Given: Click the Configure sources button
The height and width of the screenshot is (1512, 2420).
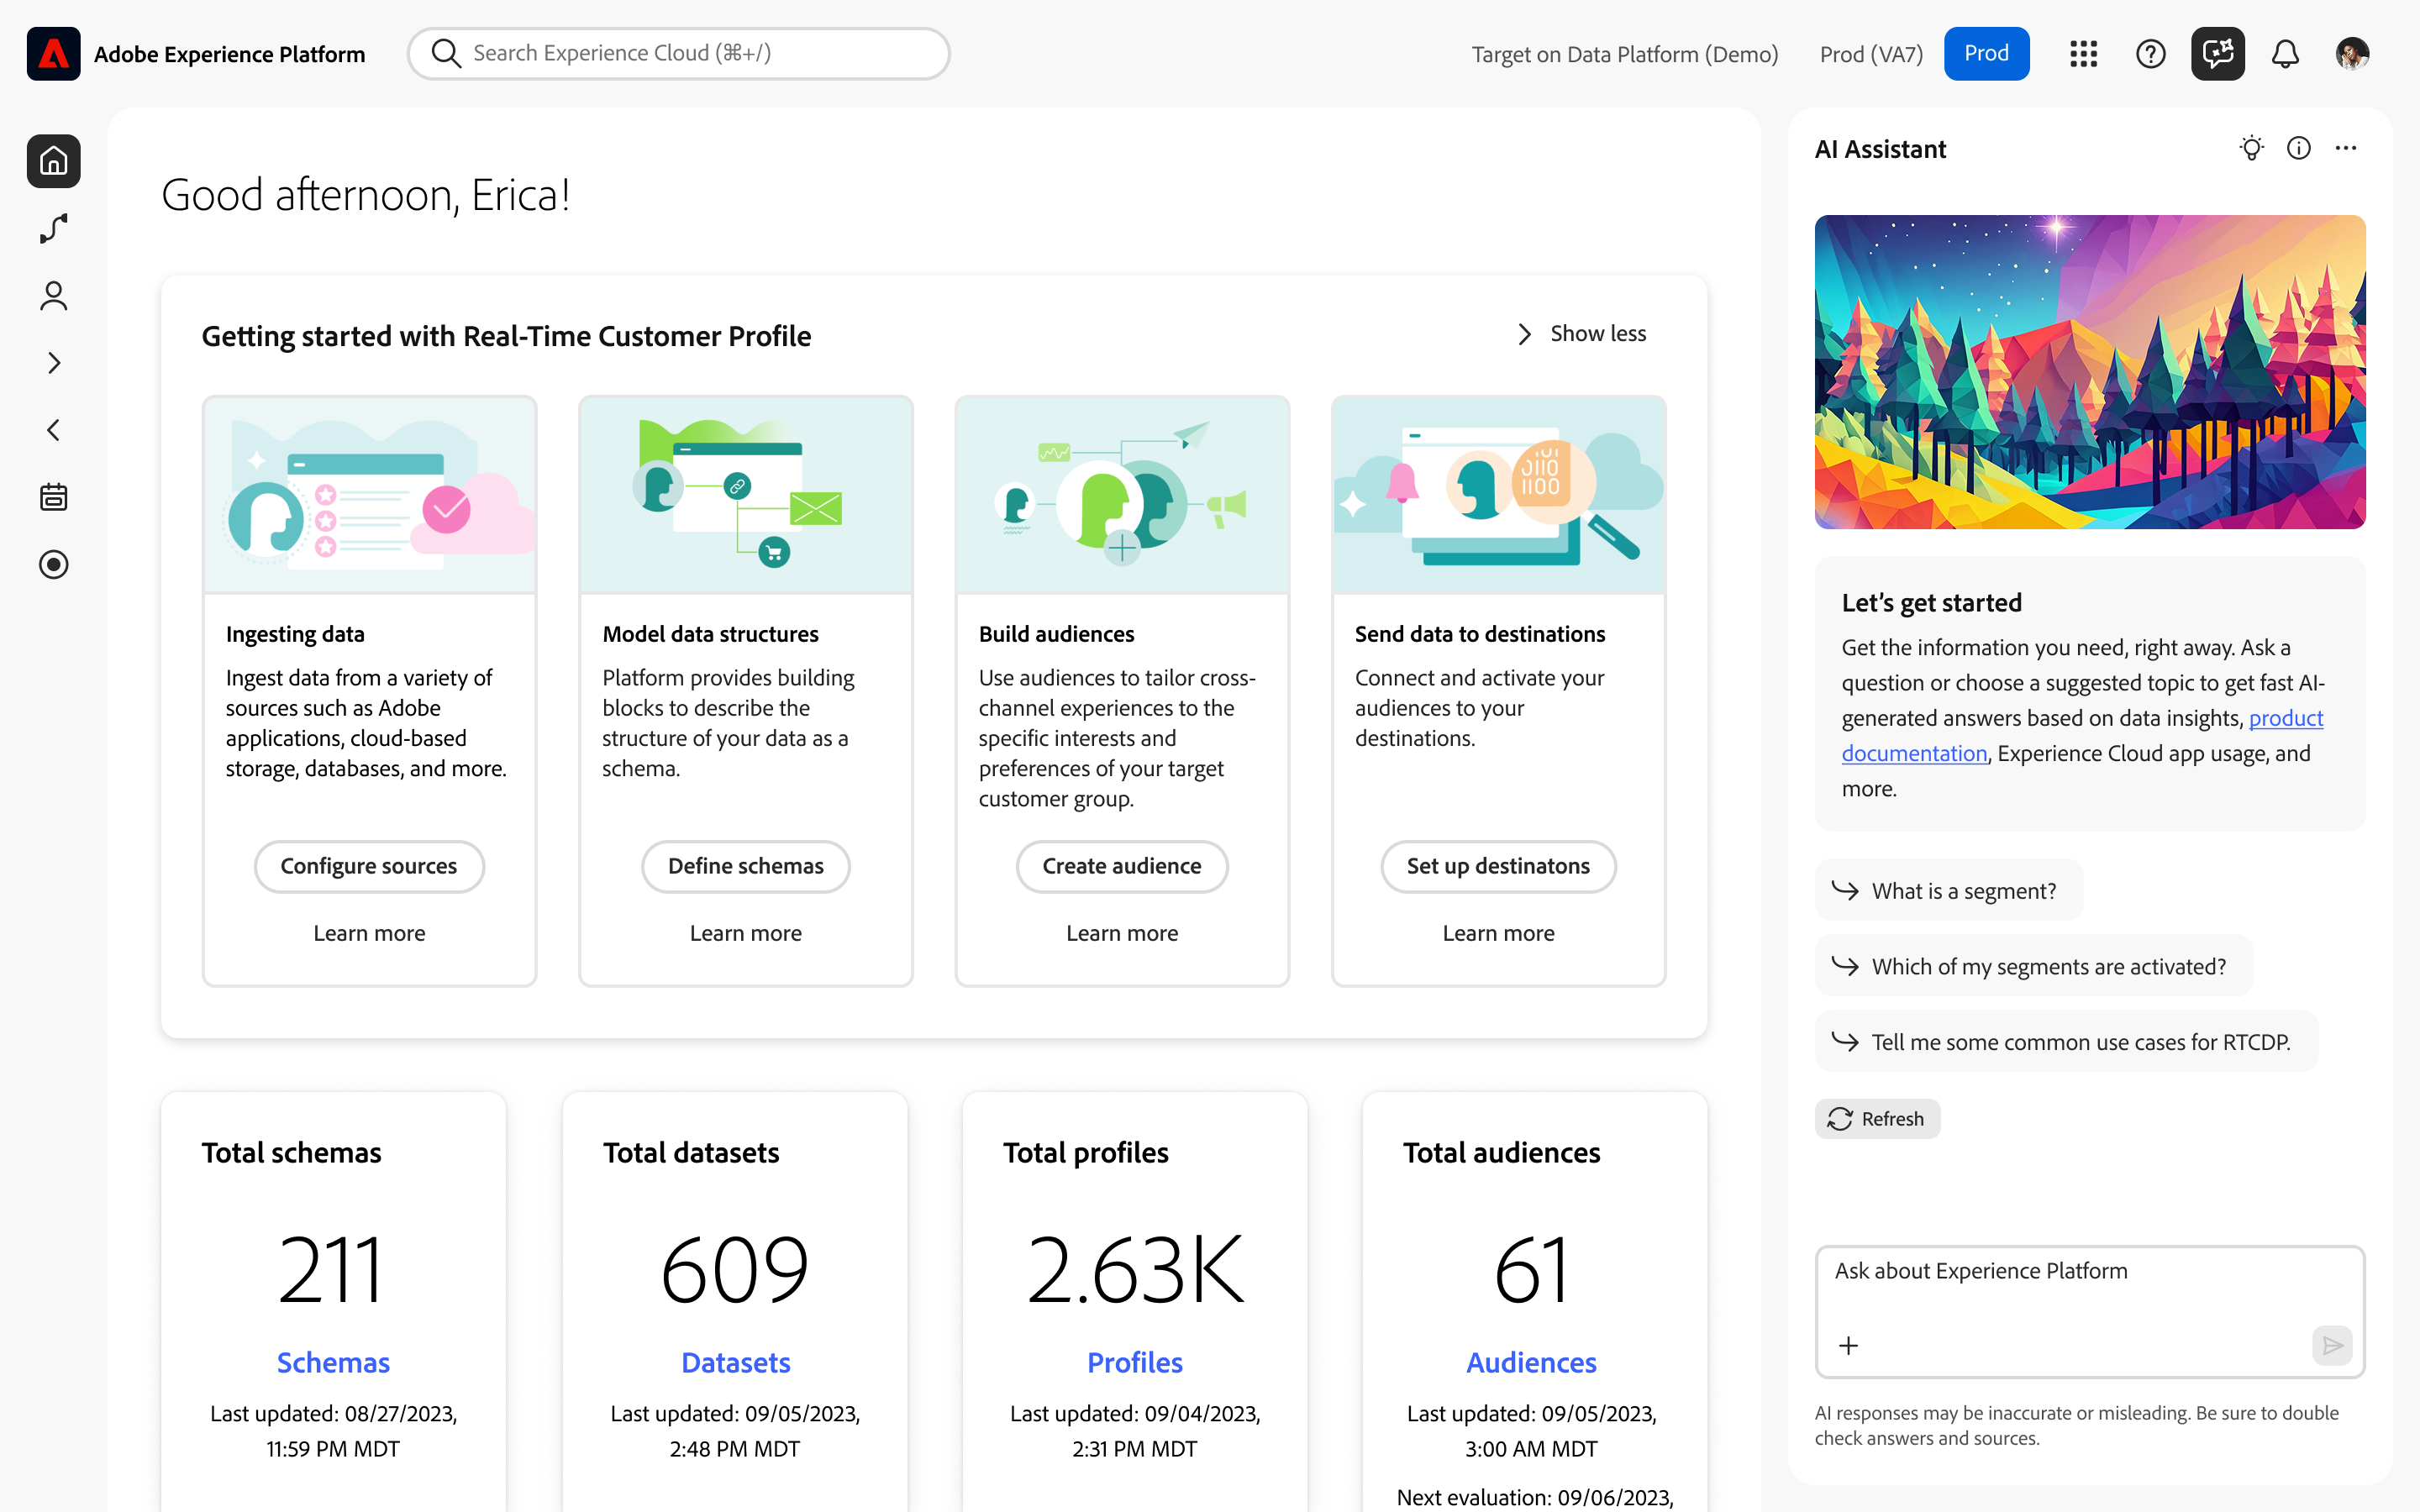Looking at the screenshot, I should (x=369, y=866).
